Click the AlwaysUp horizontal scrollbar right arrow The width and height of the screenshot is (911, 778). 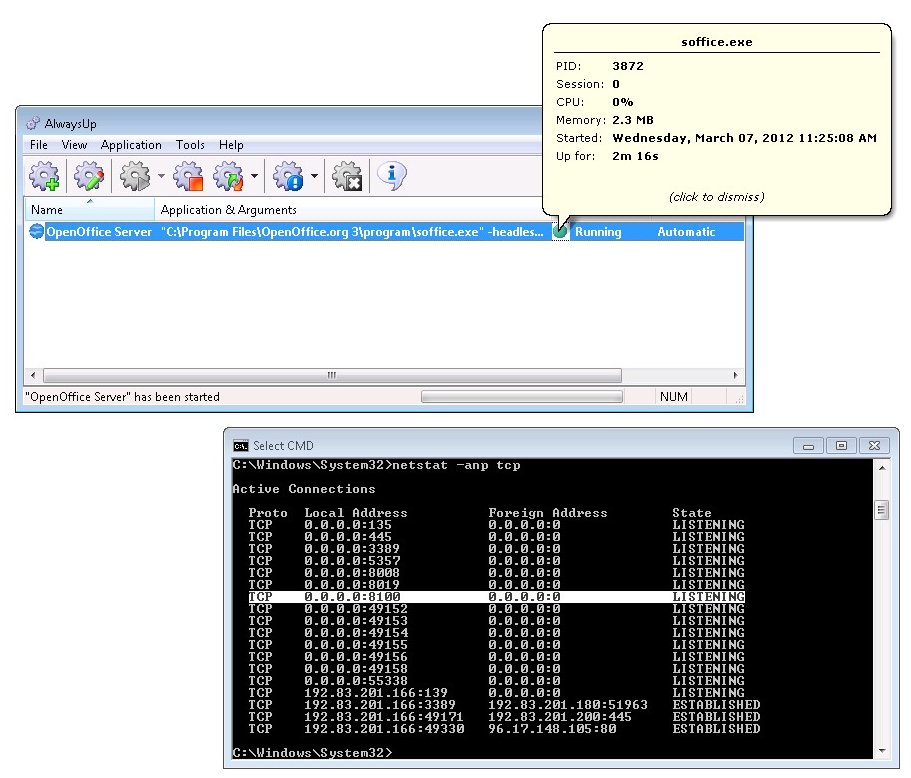tap(736, 375)
